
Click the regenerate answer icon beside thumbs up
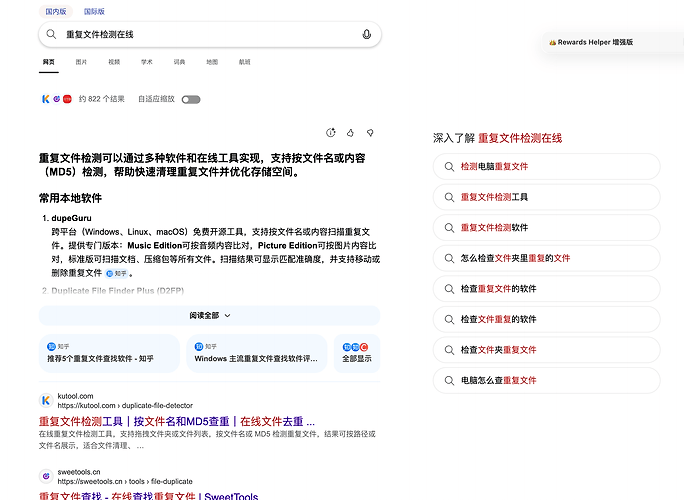[x=331, y=133]
